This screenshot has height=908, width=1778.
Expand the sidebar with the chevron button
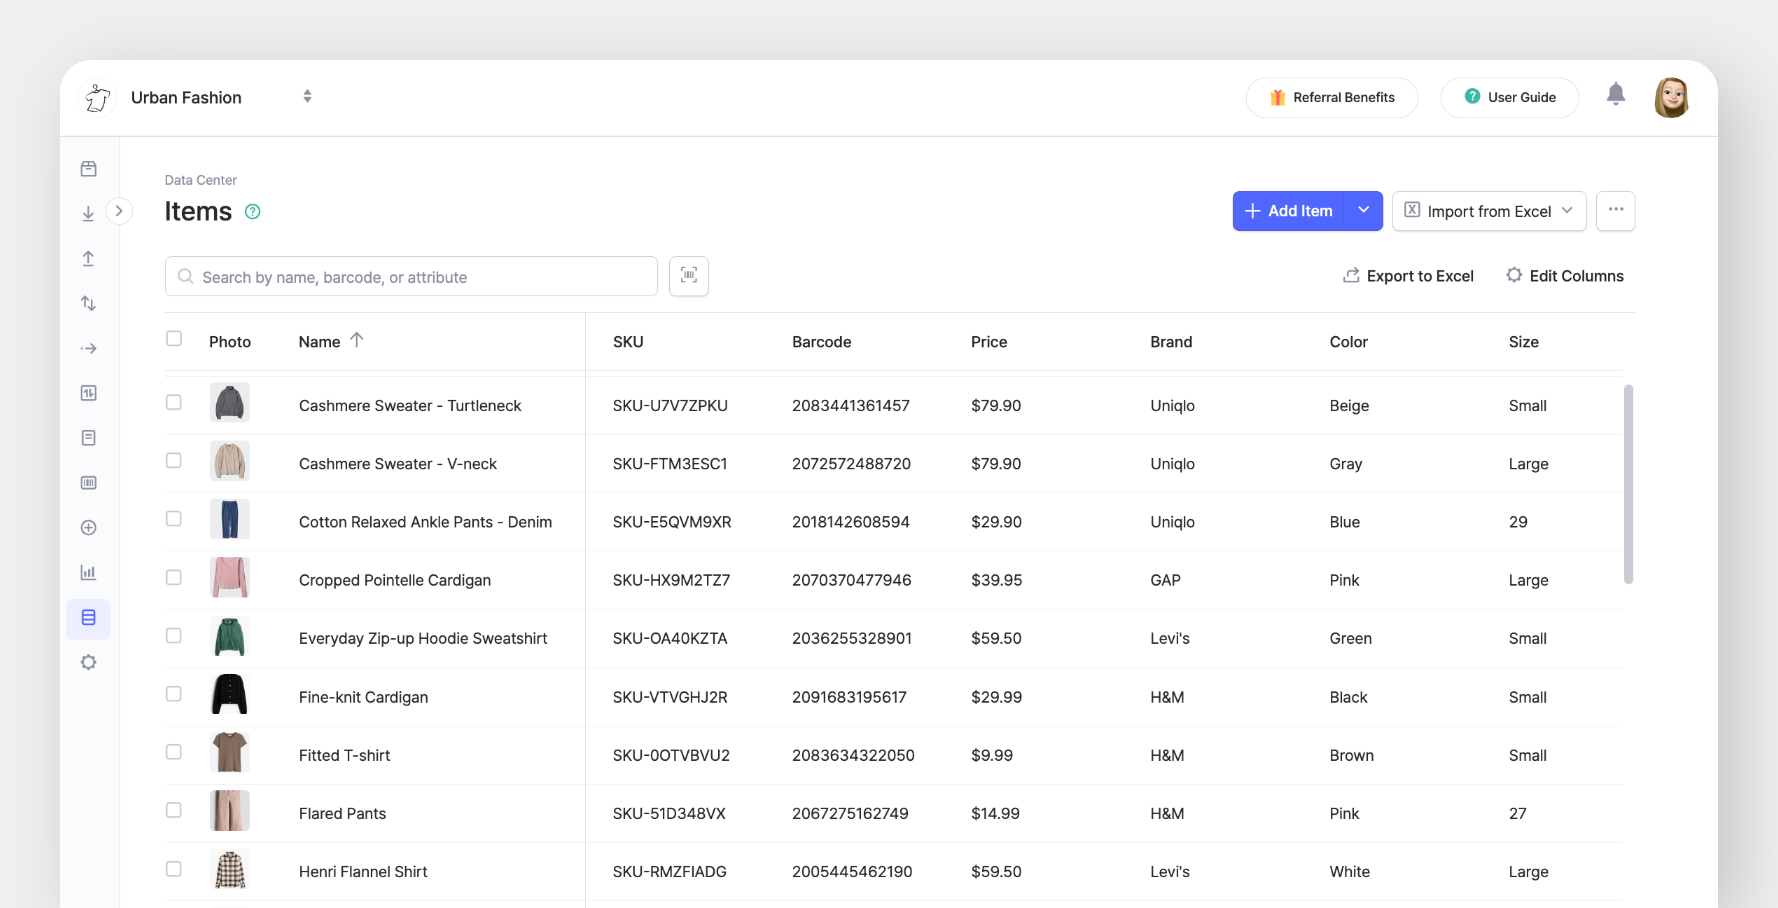coord(119,211)
